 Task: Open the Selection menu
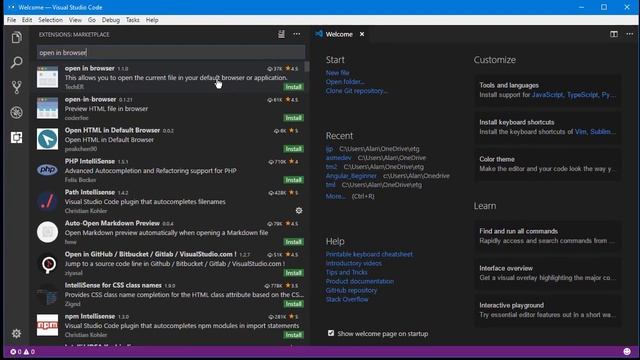[x=50, y=20]
